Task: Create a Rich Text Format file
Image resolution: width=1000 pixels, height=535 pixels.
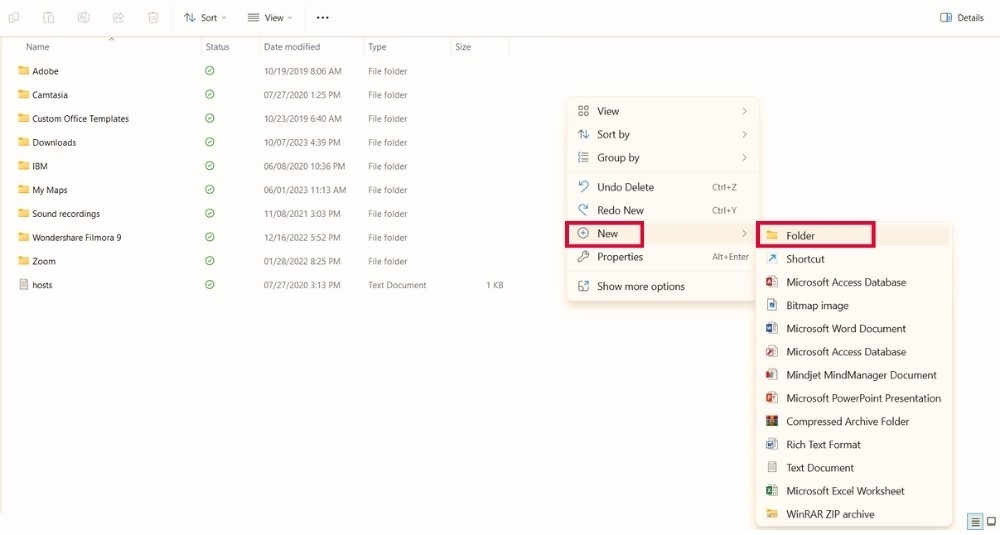Action: 853,444
